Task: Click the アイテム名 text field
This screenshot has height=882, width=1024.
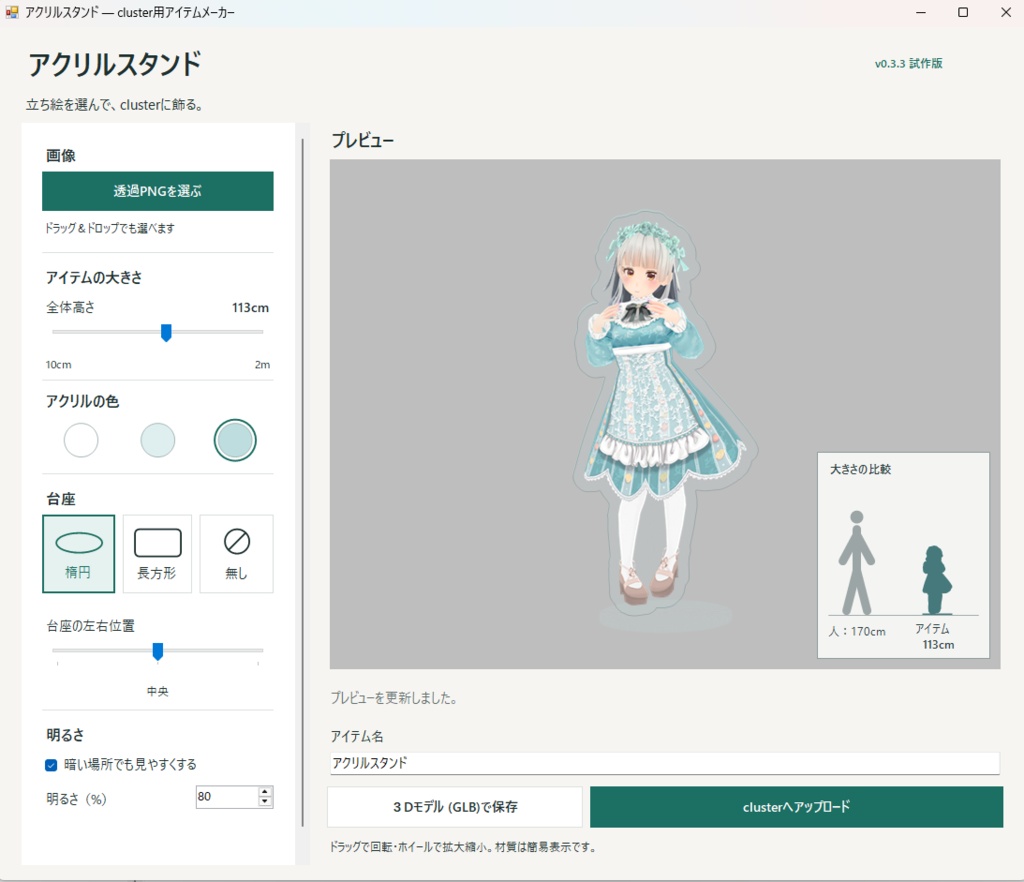Action: (665, 763)
